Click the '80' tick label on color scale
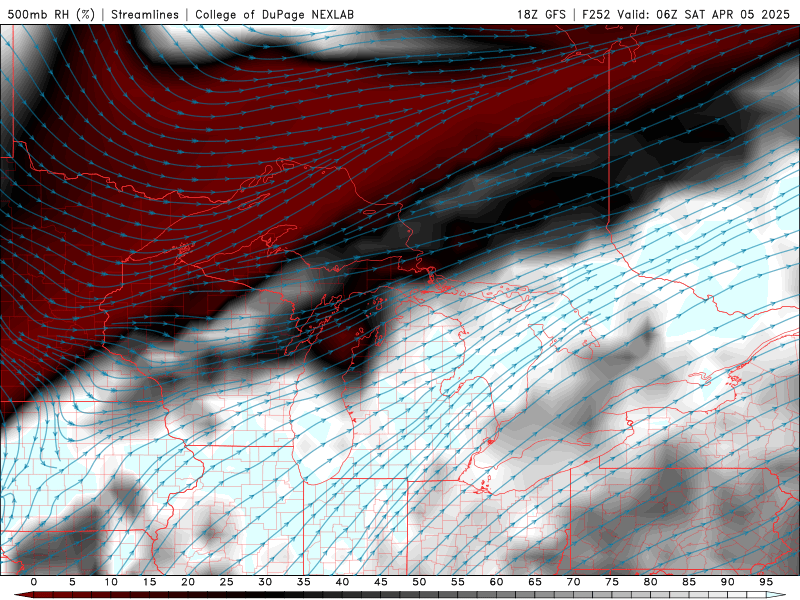This screenshot has height=600, width=800. click(650, 582)
